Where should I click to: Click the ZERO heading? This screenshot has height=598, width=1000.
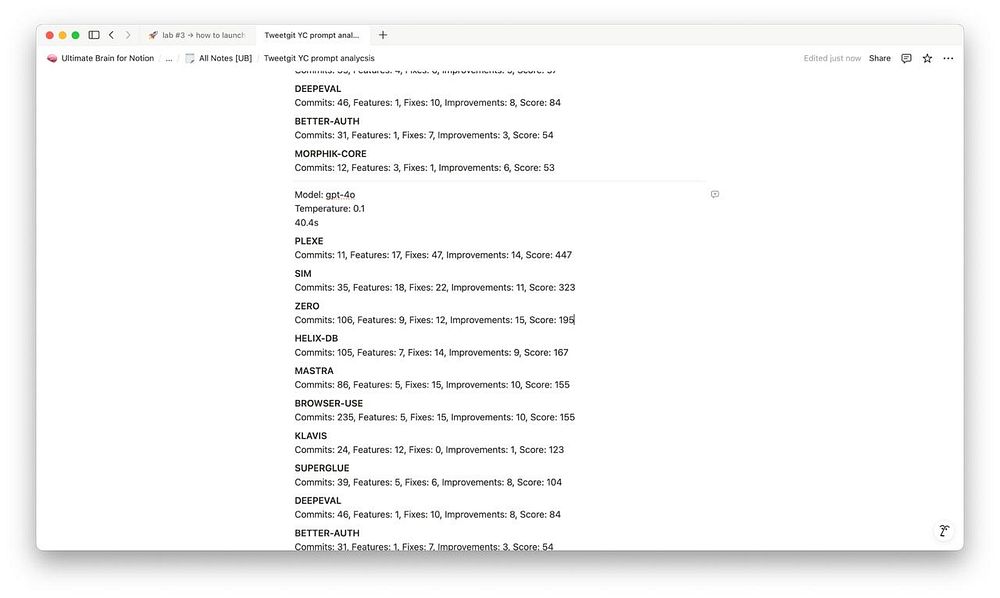pos(307,306)
